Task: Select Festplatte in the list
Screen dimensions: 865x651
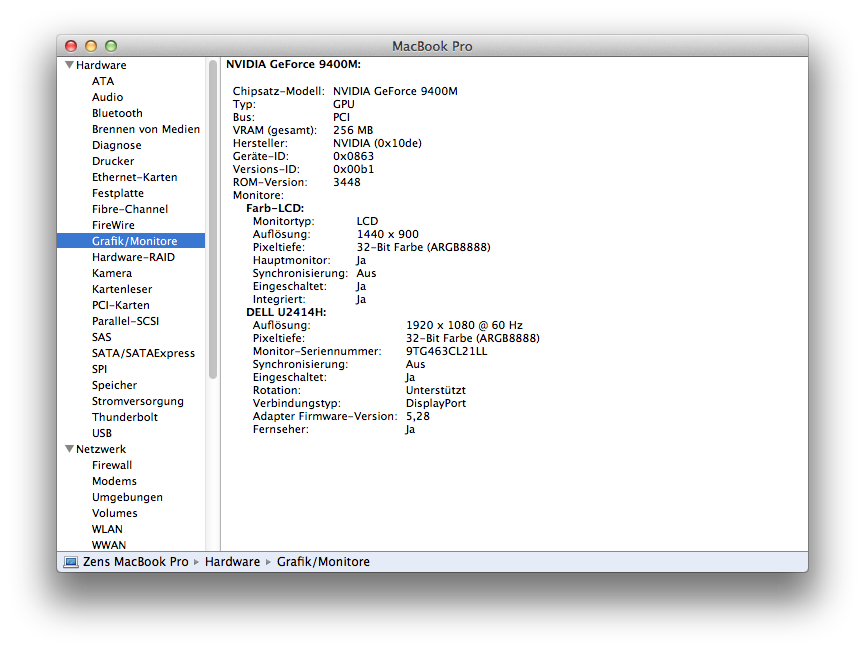Action: pos(118,193)
